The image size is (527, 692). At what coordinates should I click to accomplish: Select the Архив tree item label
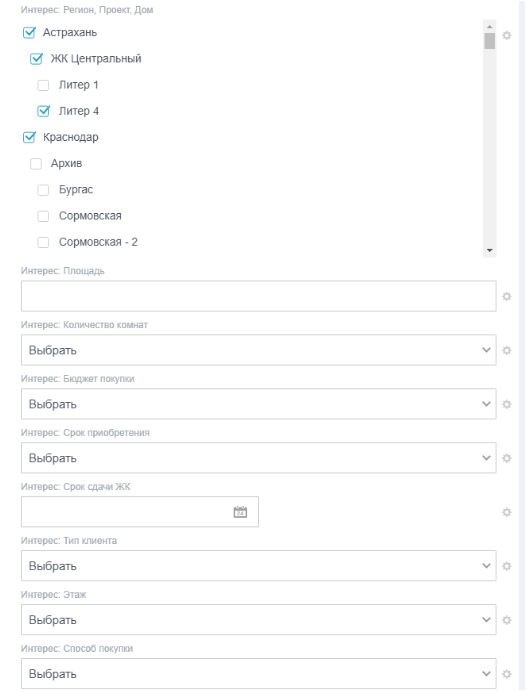(x=66, y=163)
